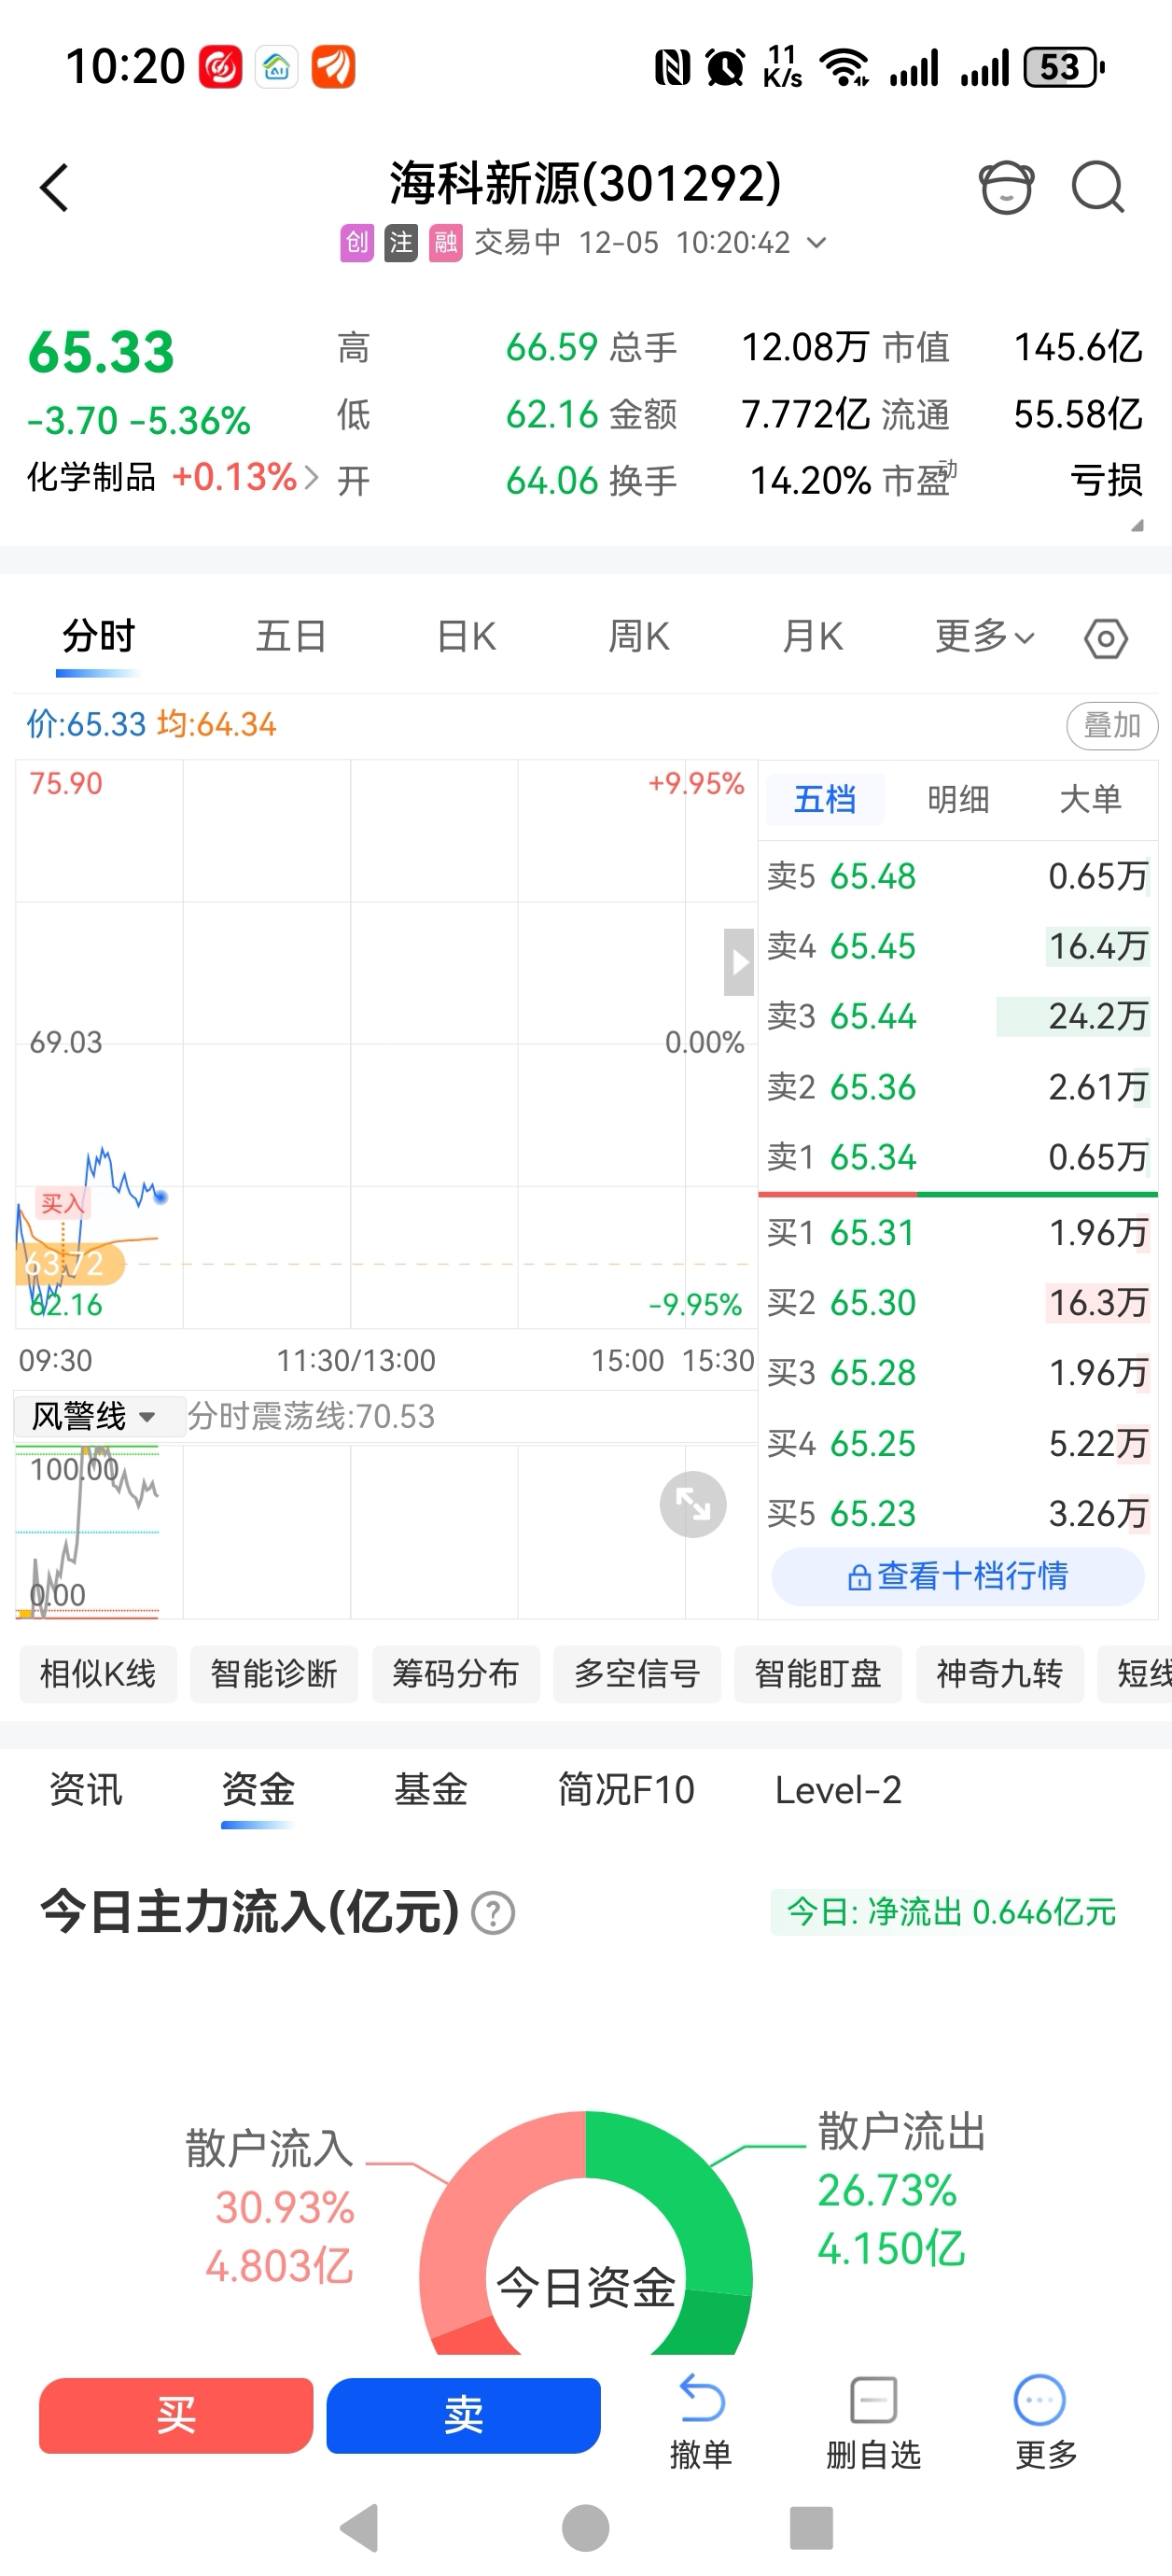This screenshot has height=2576, width=1172.
Task: Tap 查看十档行情 button
Action: (958, 1576)
